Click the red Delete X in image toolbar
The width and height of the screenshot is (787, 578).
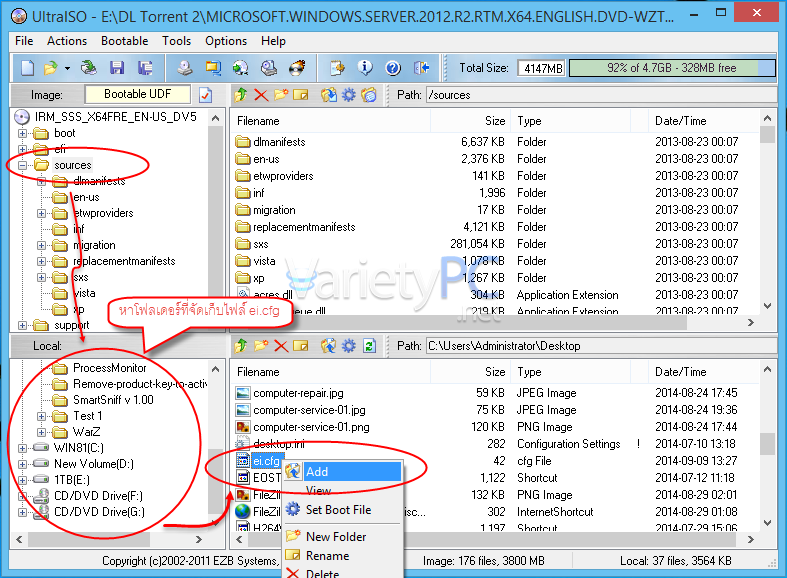coord(261,94)
